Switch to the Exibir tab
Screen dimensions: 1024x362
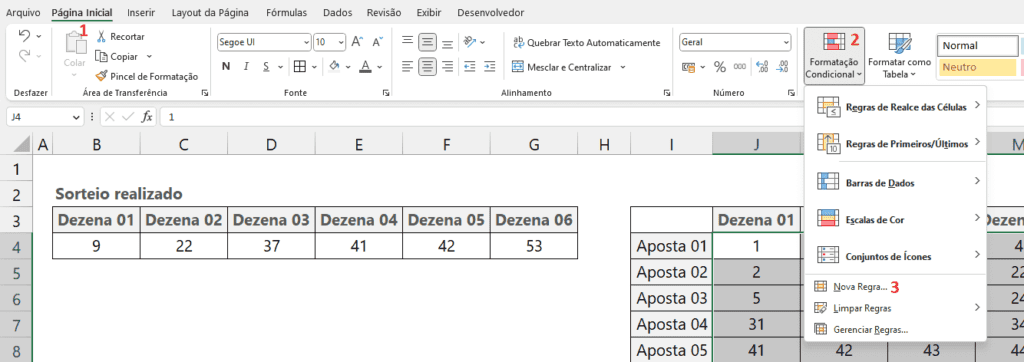coord(430,12)
